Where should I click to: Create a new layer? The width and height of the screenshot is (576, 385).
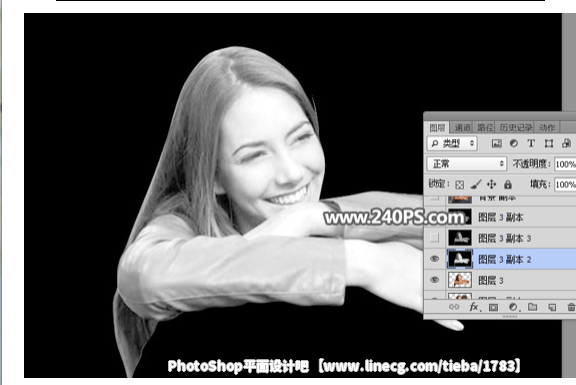click(x=552, y=307)
